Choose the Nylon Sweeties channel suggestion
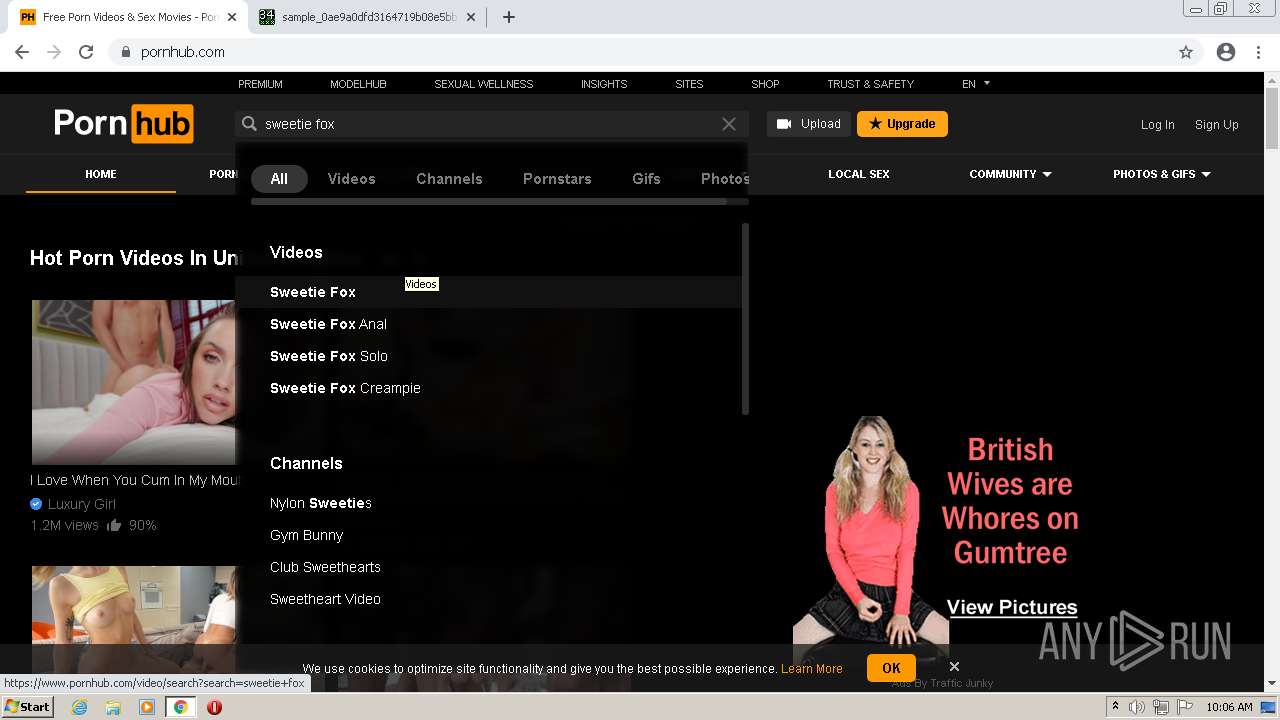 pyautogui.click(x=320, y=503)
